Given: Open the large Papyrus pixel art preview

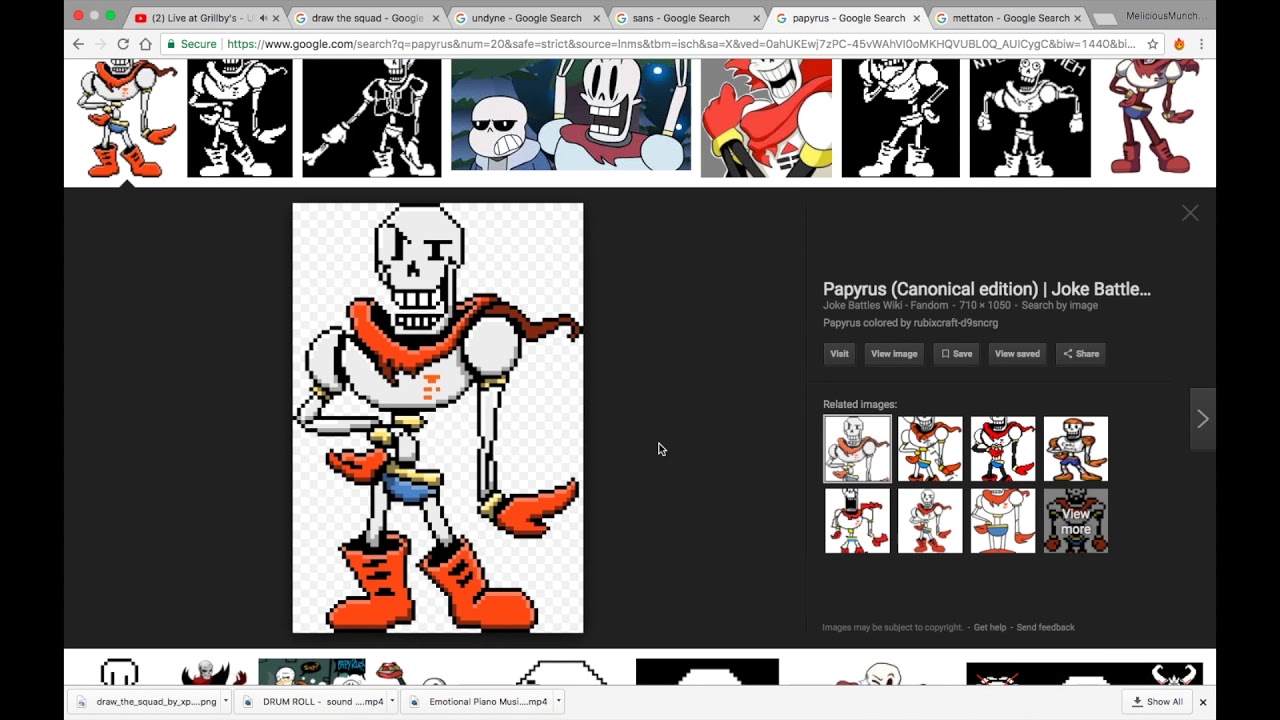Looking at the screenshot, I should tap(438, 418).
